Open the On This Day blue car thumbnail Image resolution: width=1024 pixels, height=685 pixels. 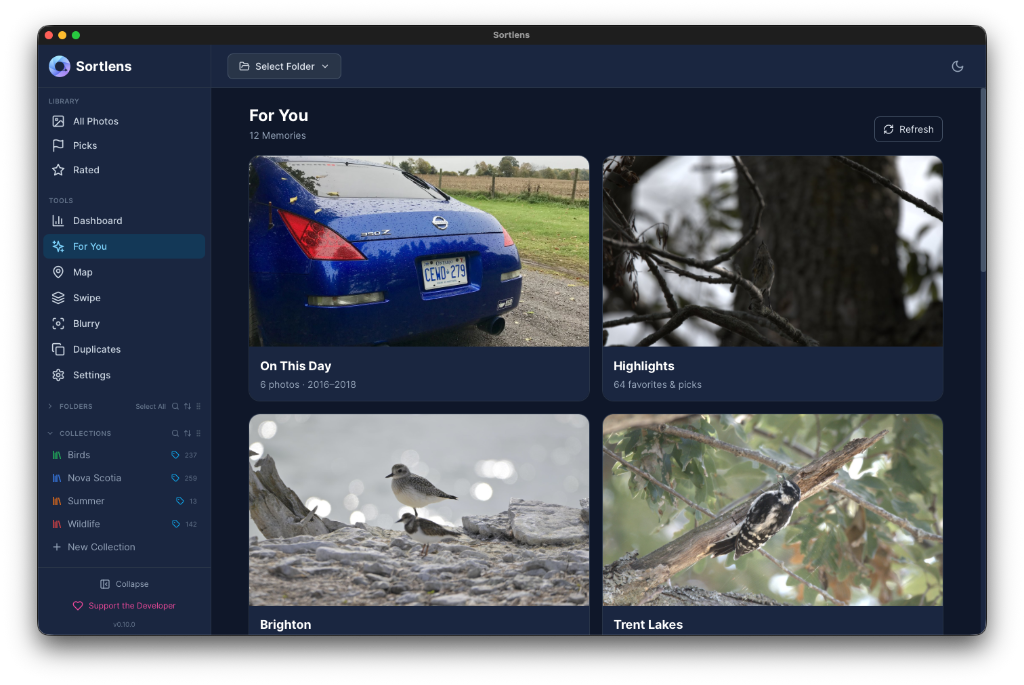419,251
